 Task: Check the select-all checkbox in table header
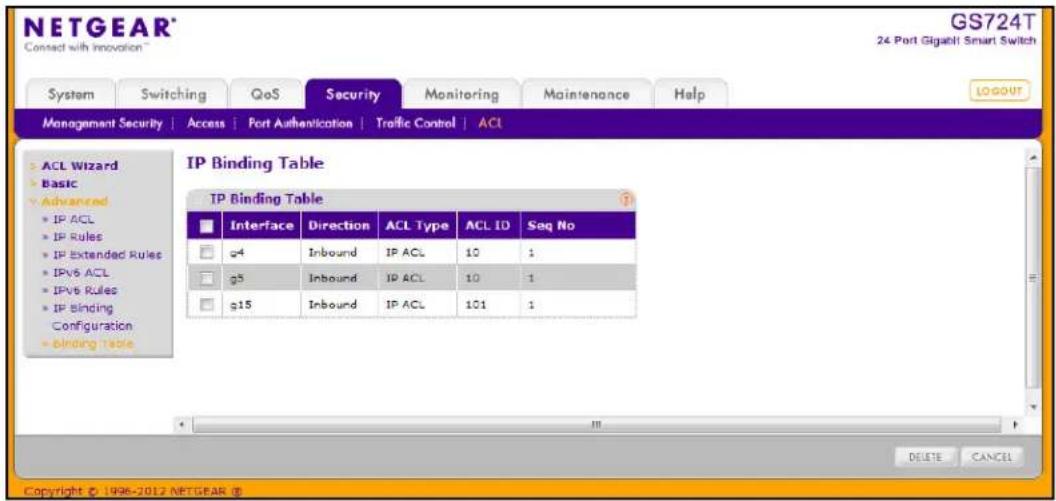click(206, 227)
